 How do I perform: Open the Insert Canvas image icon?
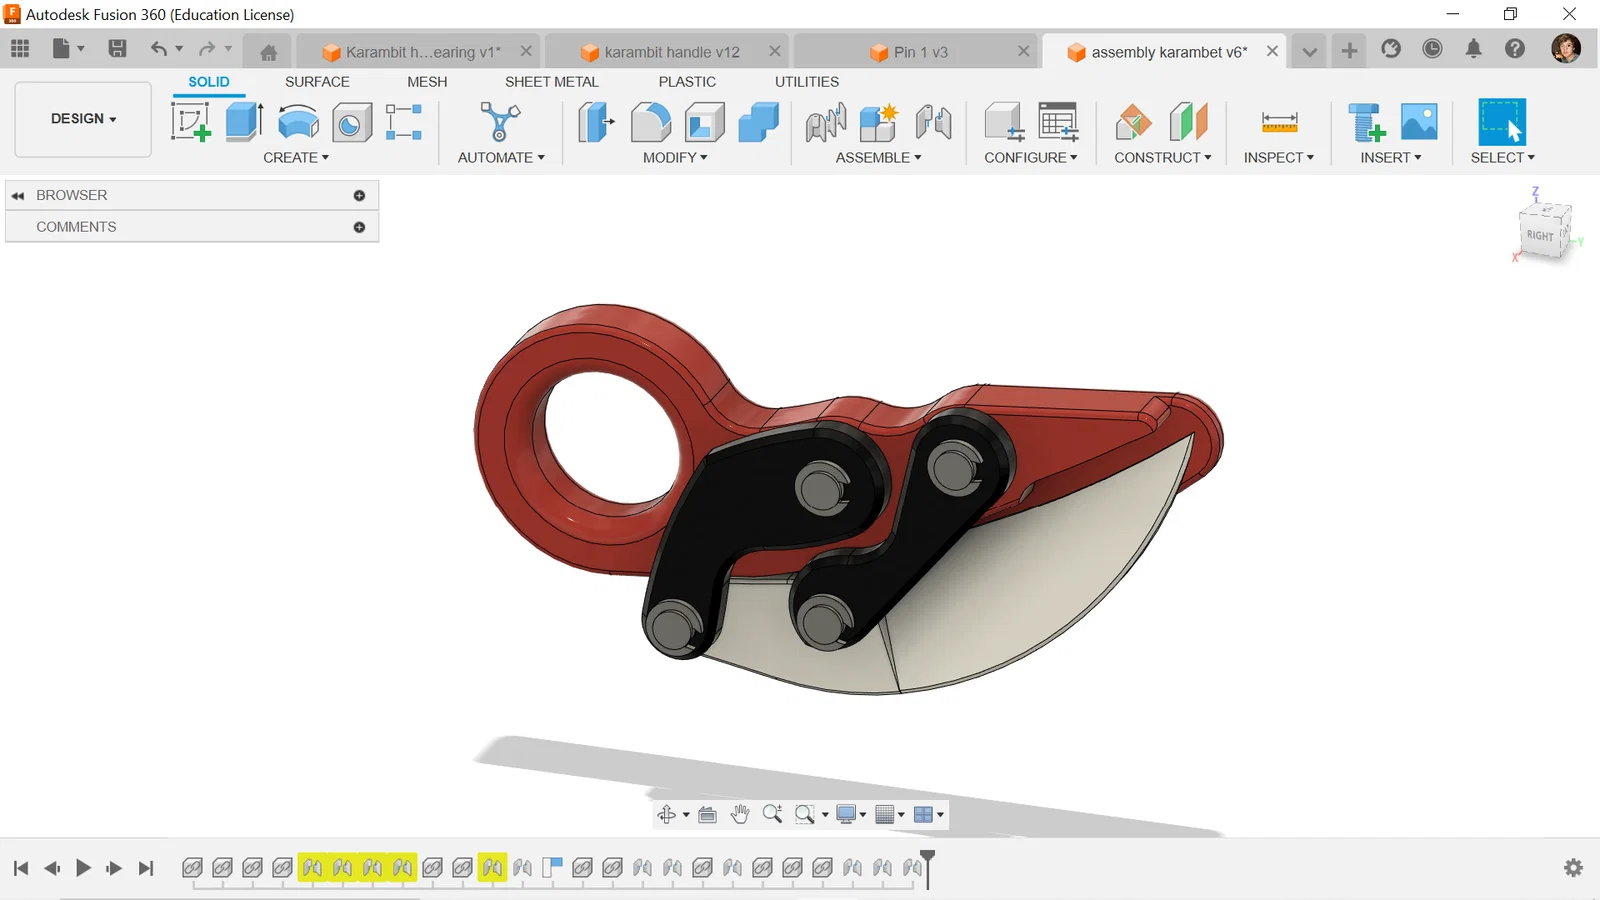(x=1419, y=122)
